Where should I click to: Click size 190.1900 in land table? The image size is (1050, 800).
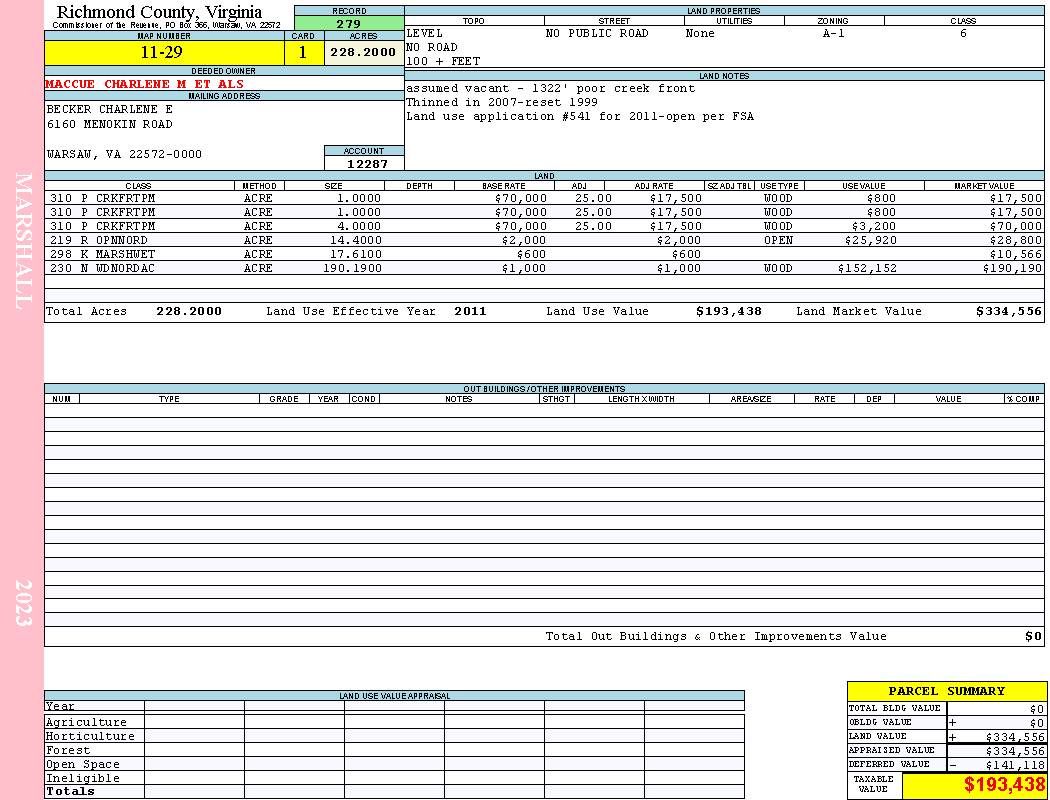352,268
